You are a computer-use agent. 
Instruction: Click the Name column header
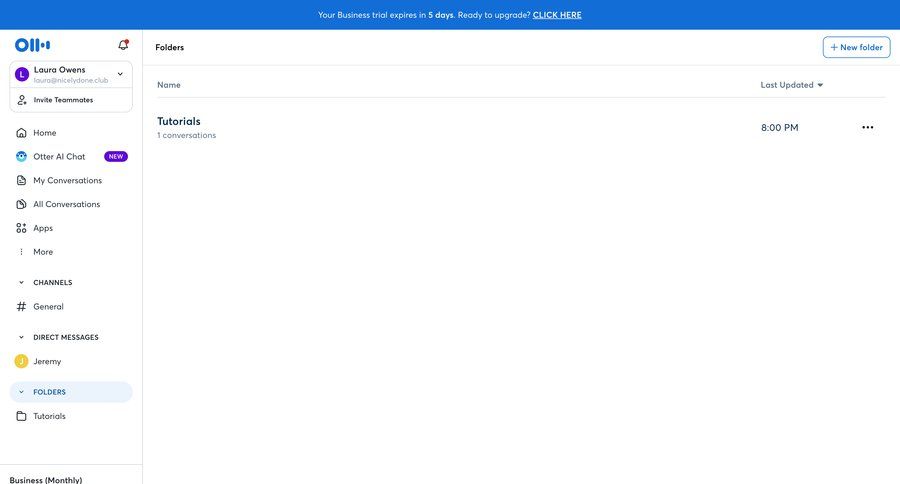point(169,85)
